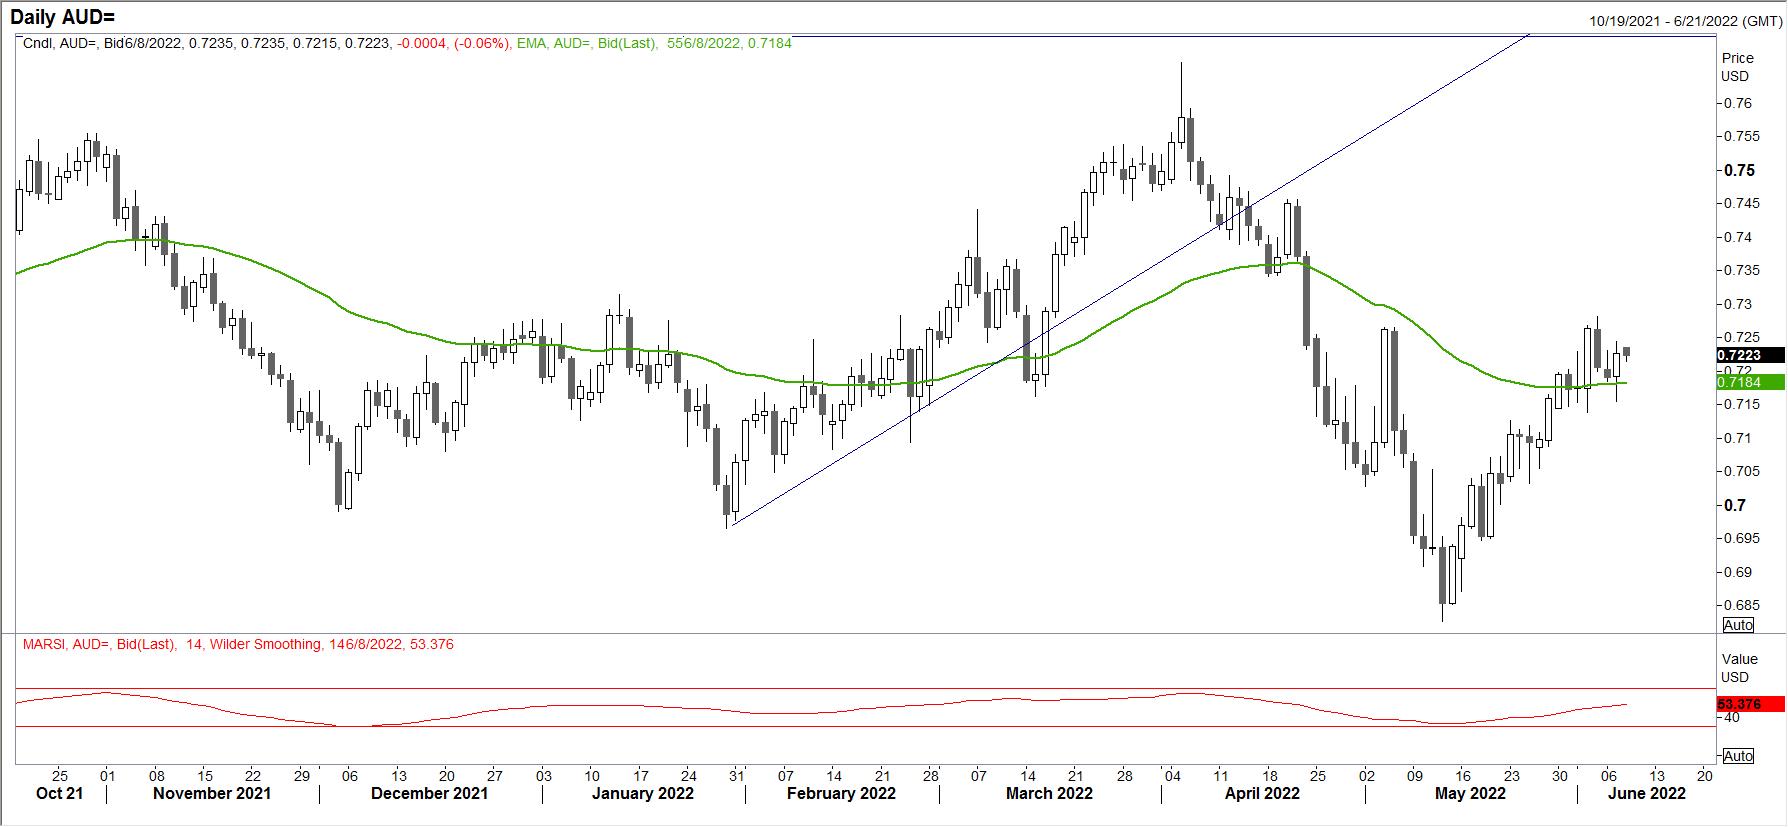Select the red RSI value tag 53.376
This screenshot has width=1788, height=827.
click(1750, 704)
